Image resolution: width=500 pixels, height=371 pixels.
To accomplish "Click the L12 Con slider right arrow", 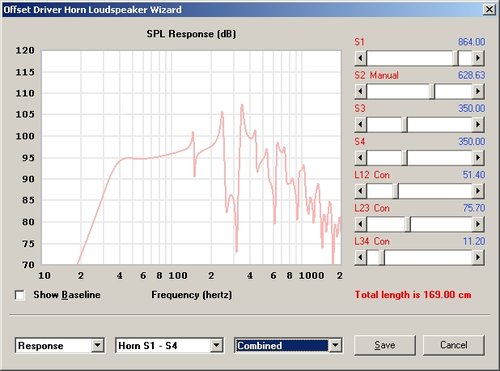I will 478,191.
